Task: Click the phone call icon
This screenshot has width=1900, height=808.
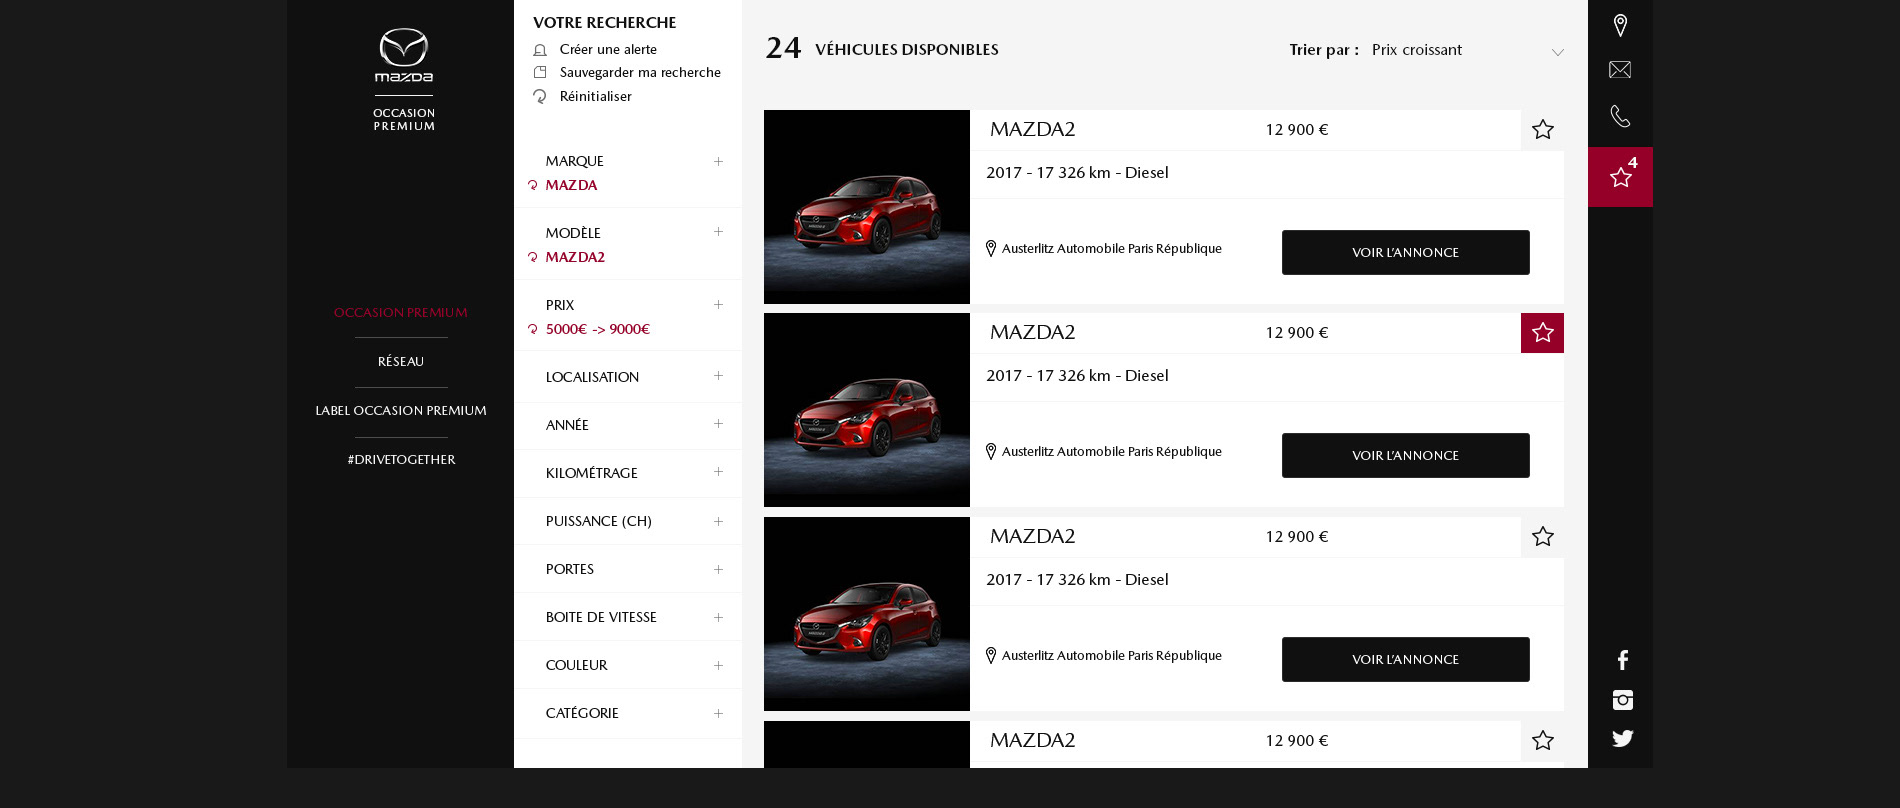Action: [x=1620, y=116]
